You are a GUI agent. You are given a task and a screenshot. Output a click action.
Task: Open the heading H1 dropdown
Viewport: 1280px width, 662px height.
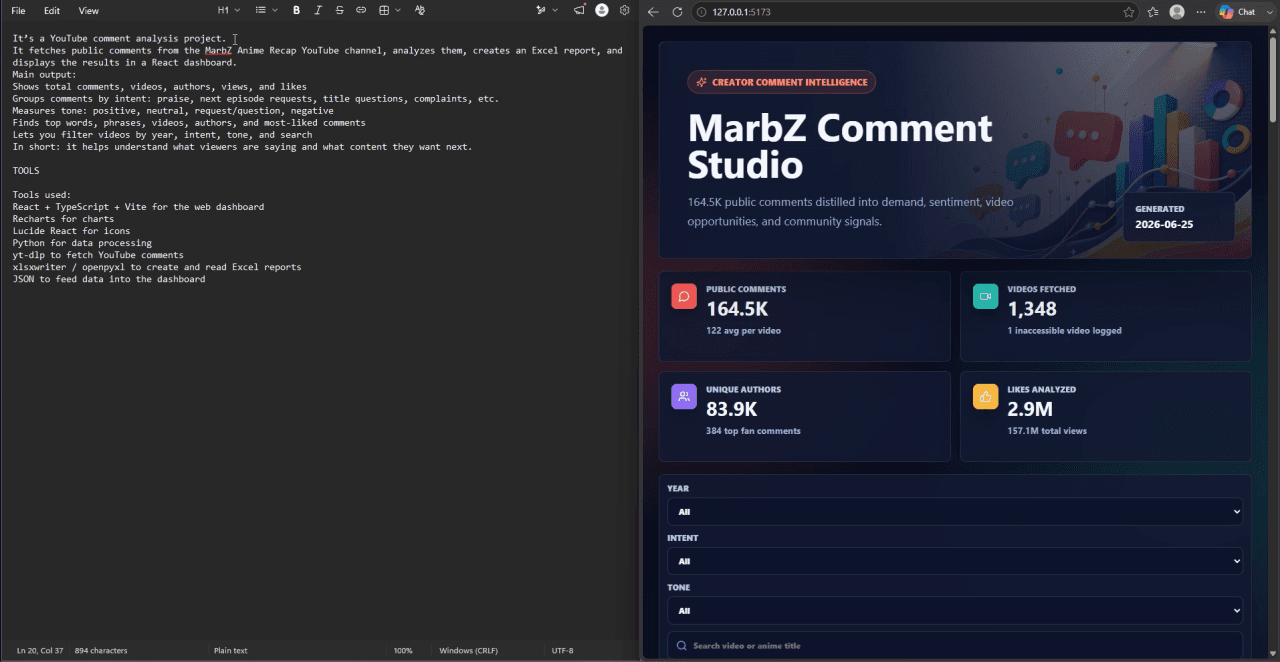tap(229, 10)
